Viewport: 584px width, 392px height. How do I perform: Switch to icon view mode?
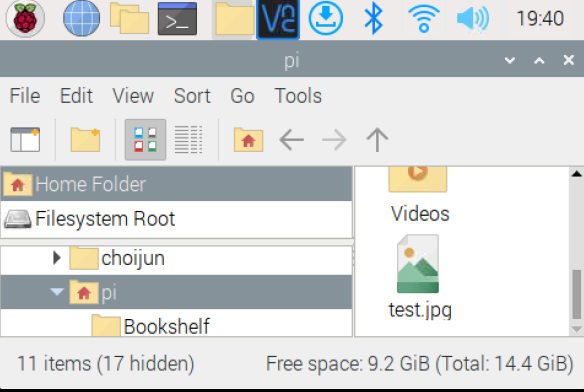(145, 140)
